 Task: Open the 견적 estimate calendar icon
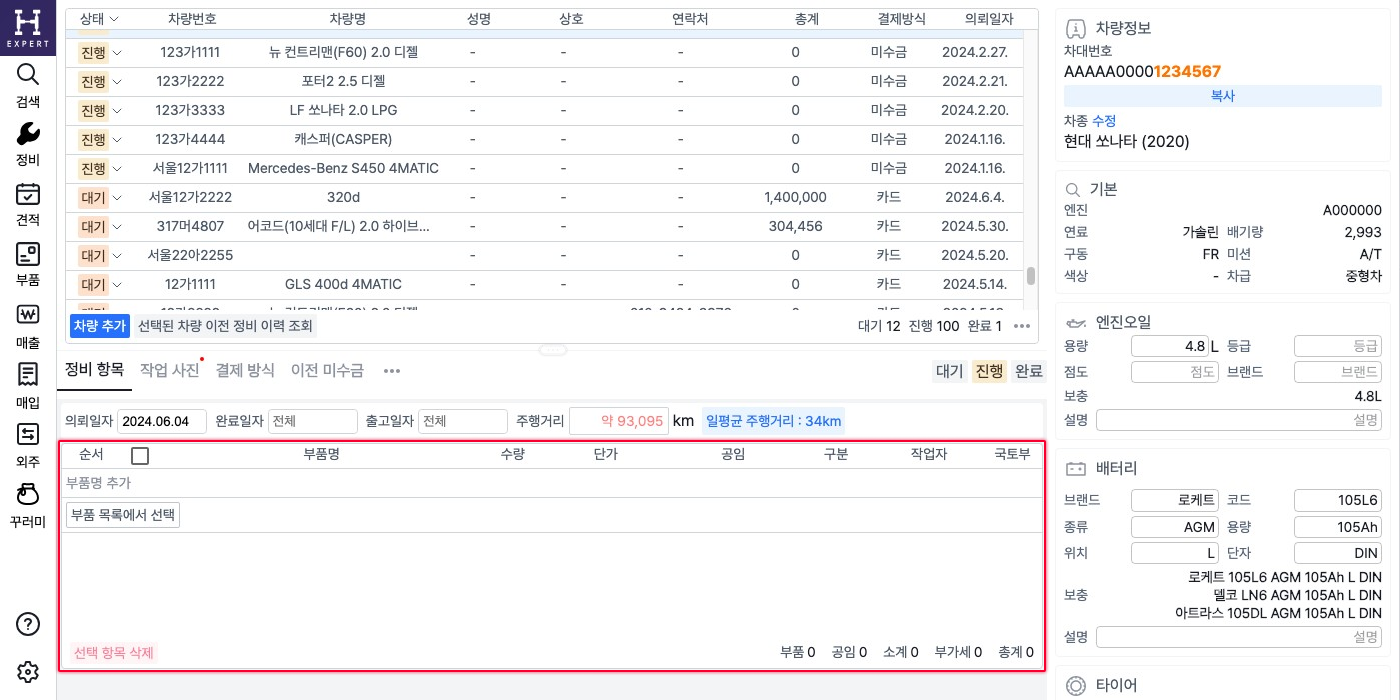[28, 194]
